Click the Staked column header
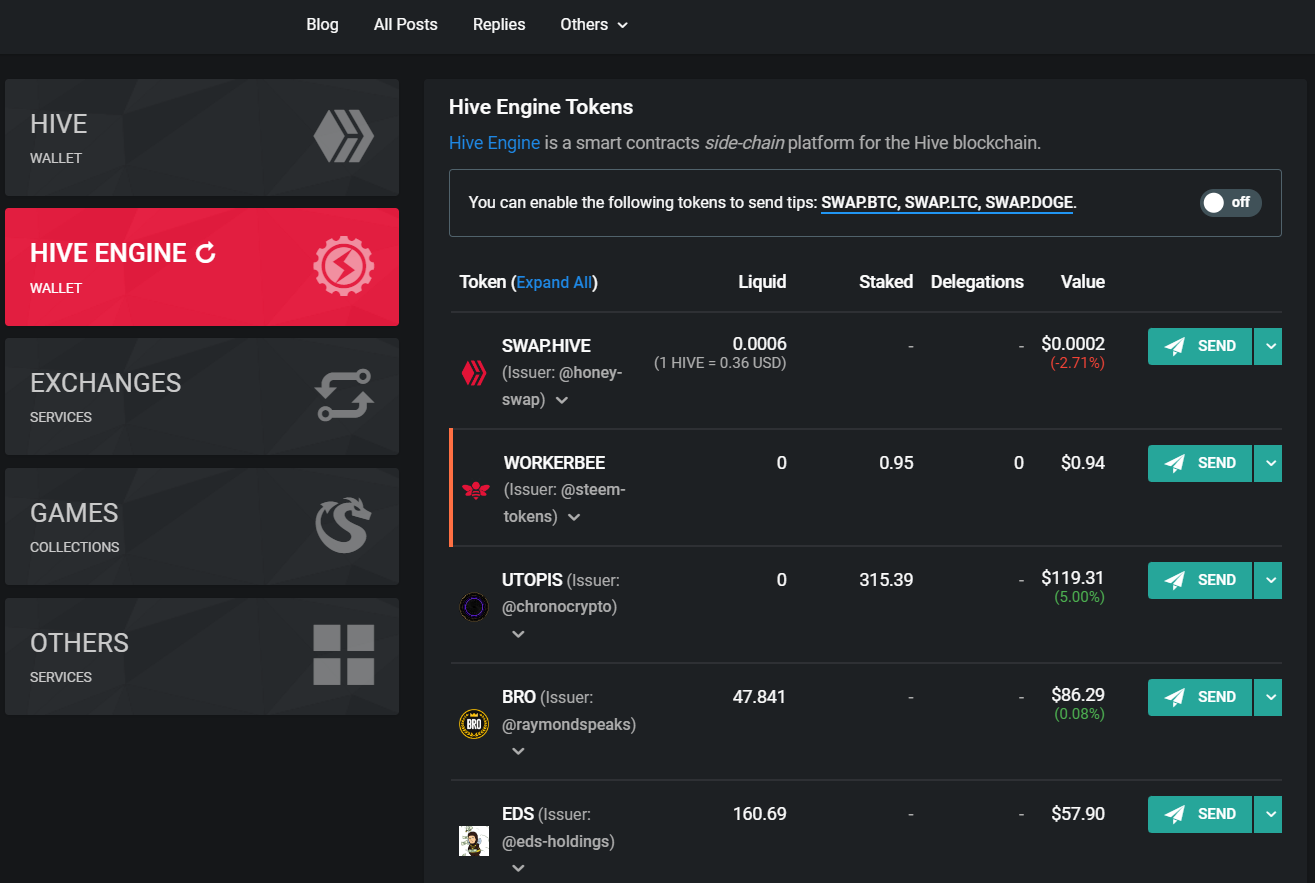 [x=886, y=282]
